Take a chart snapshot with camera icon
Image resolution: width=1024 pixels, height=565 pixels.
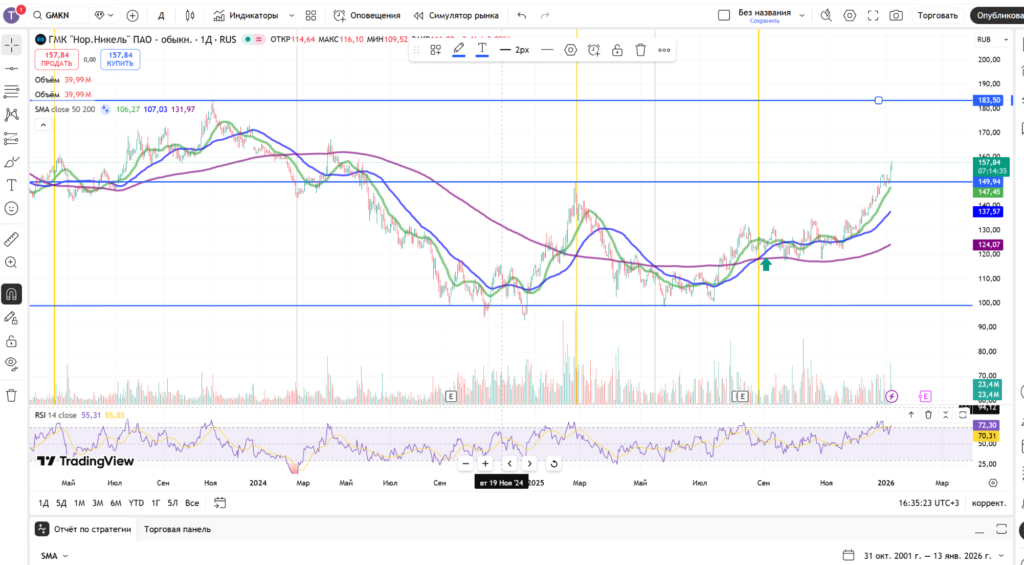896,15
